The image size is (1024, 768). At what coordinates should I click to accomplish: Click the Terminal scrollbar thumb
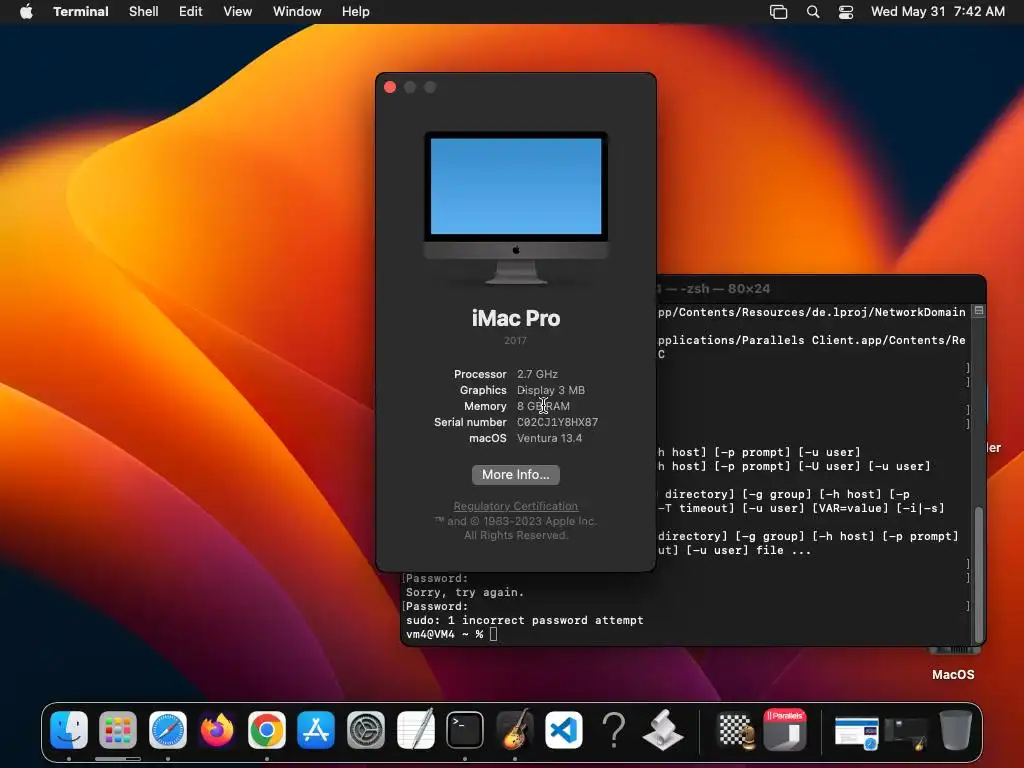tap(978, 575)
